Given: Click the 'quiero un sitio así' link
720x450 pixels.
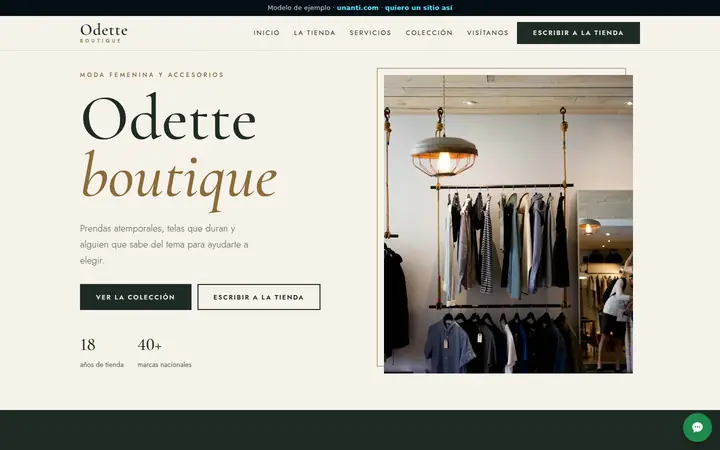Looking at the screenshot, I should click(418, 8).
